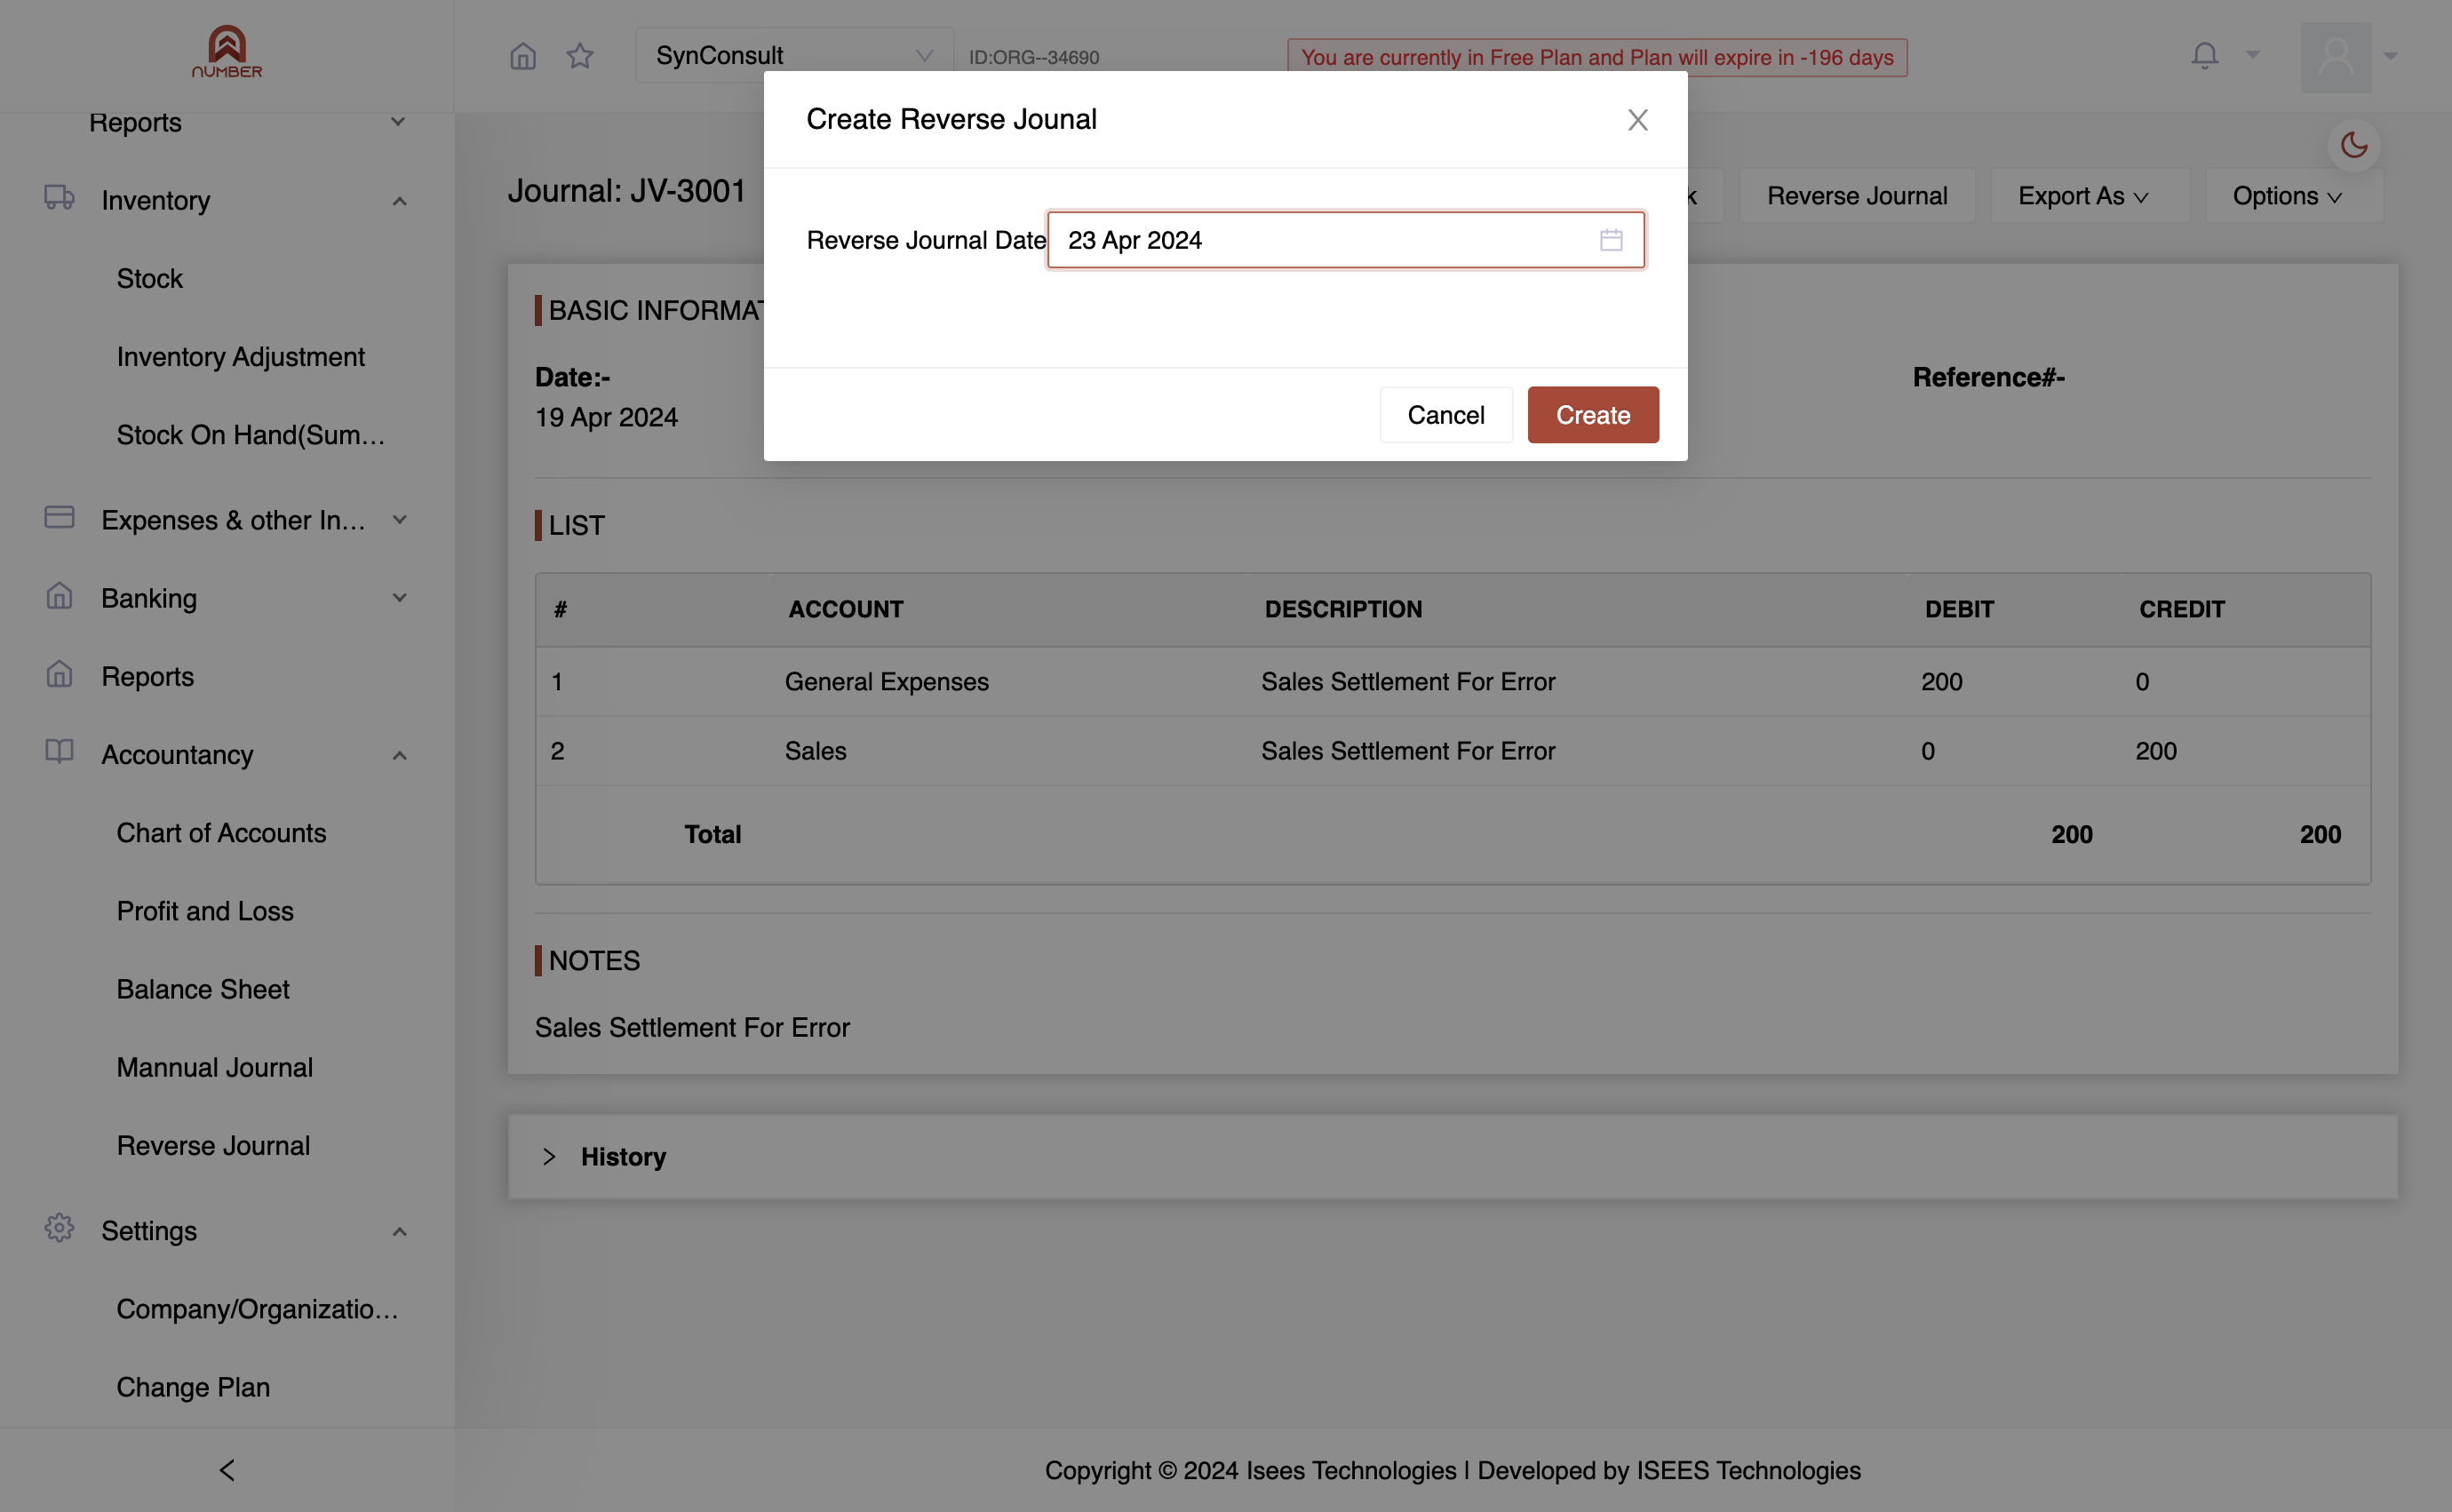Click the Accountancy book icon
This screenshot has width=2452, height=1512.
[59, 751]
